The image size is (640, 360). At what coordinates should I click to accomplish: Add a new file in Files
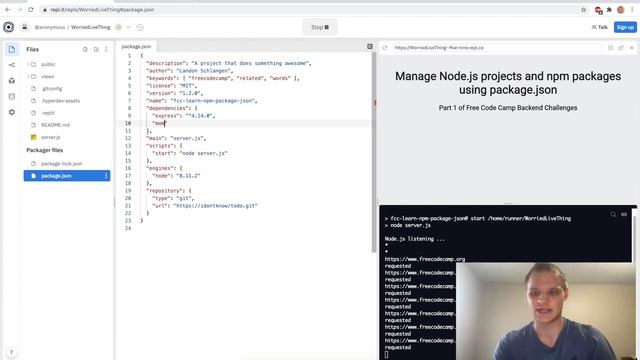(x=85, y=49)
